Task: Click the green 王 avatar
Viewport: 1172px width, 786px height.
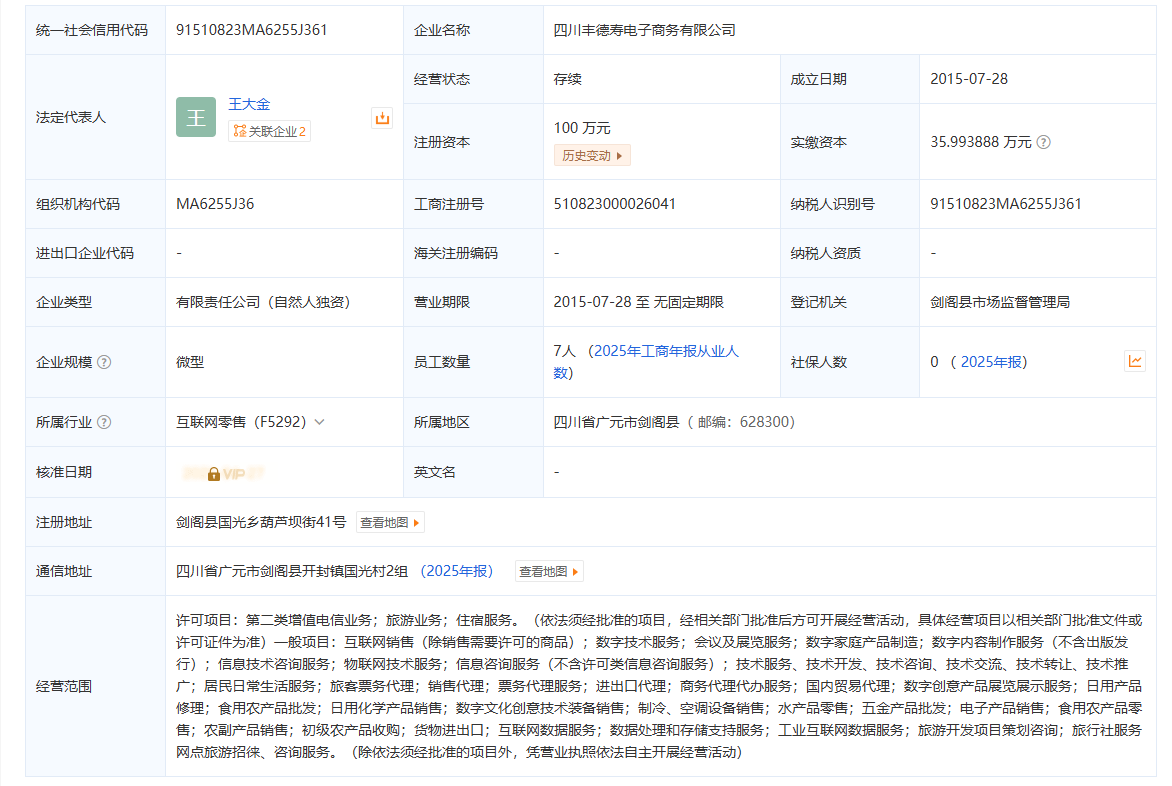Action: [x=196, y=117]
